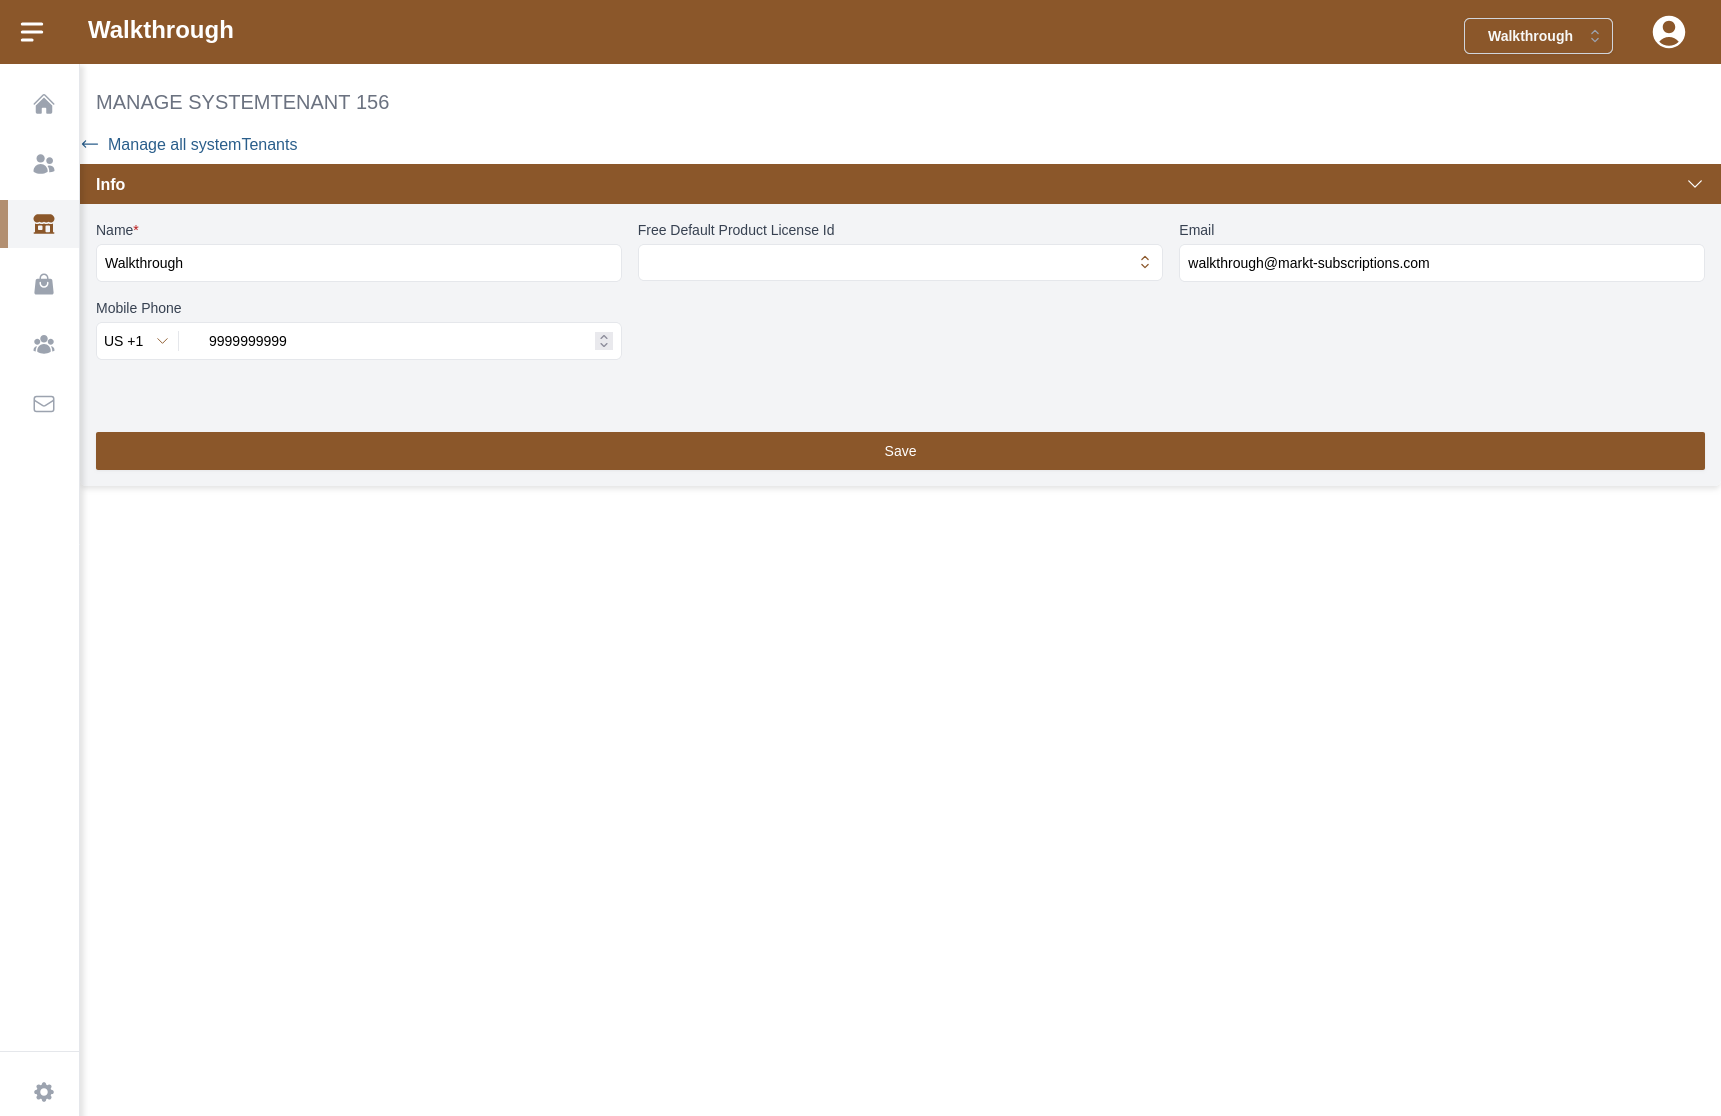
Task: Click the mobile phone number field
Action: (390, 341)
